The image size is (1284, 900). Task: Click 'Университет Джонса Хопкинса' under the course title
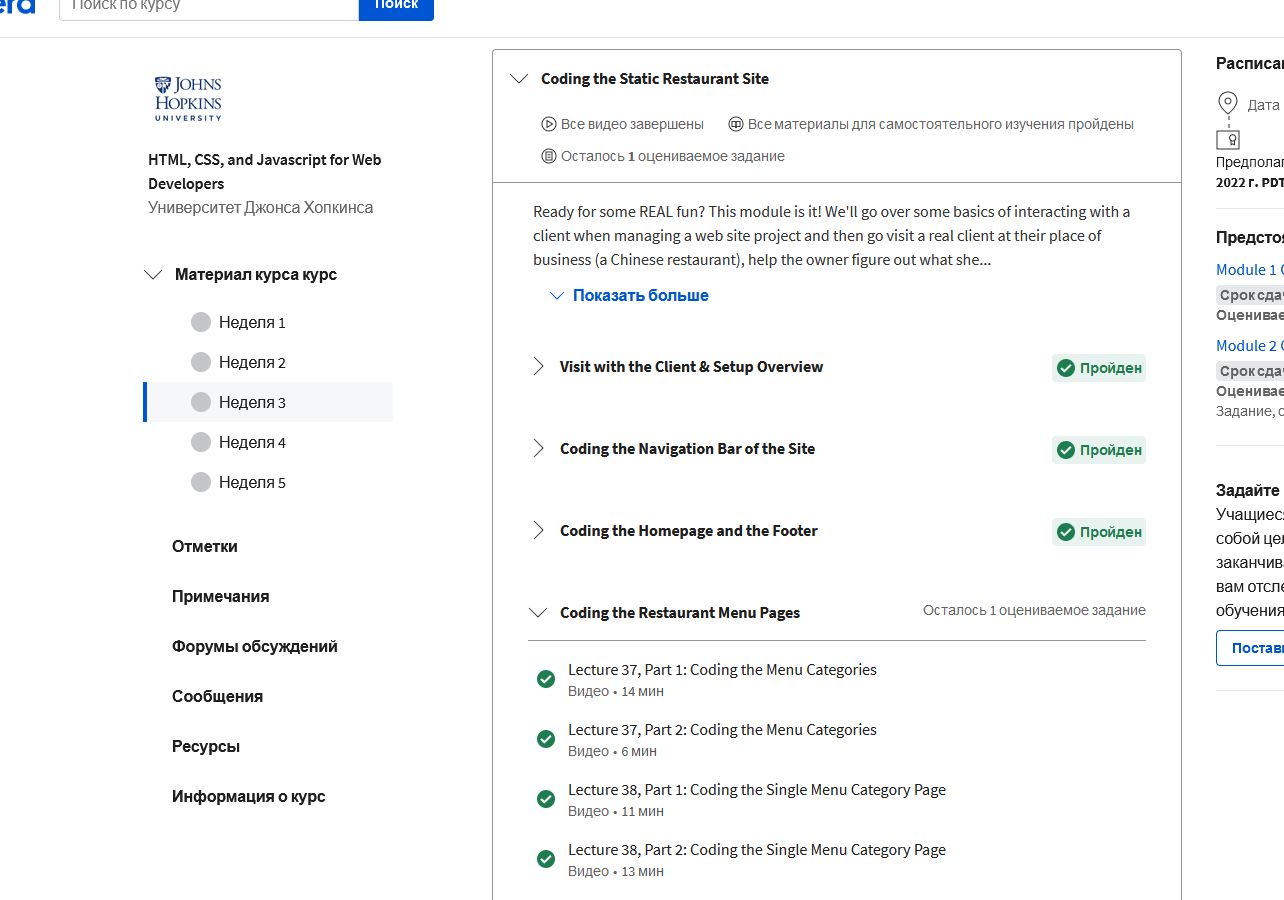pyautogui.click(x=261, y=208)
